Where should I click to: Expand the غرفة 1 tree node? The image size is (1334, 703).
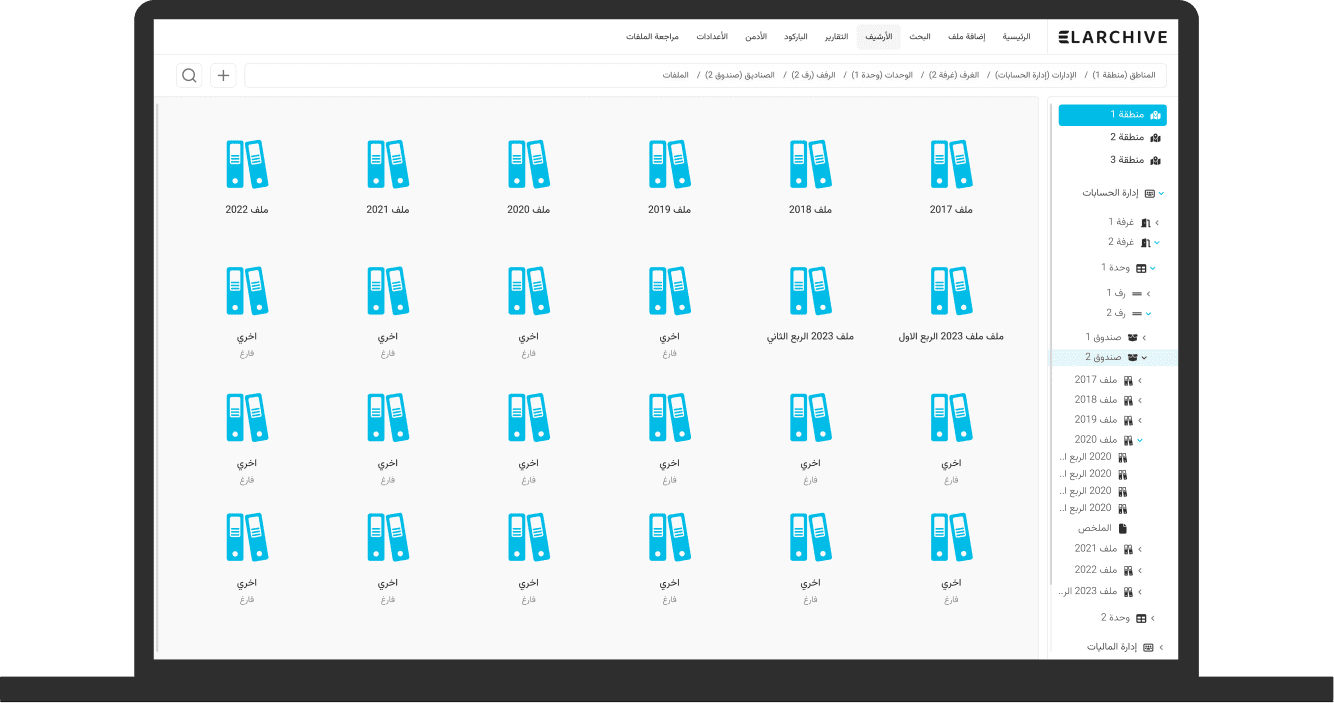coord(1157,223)
